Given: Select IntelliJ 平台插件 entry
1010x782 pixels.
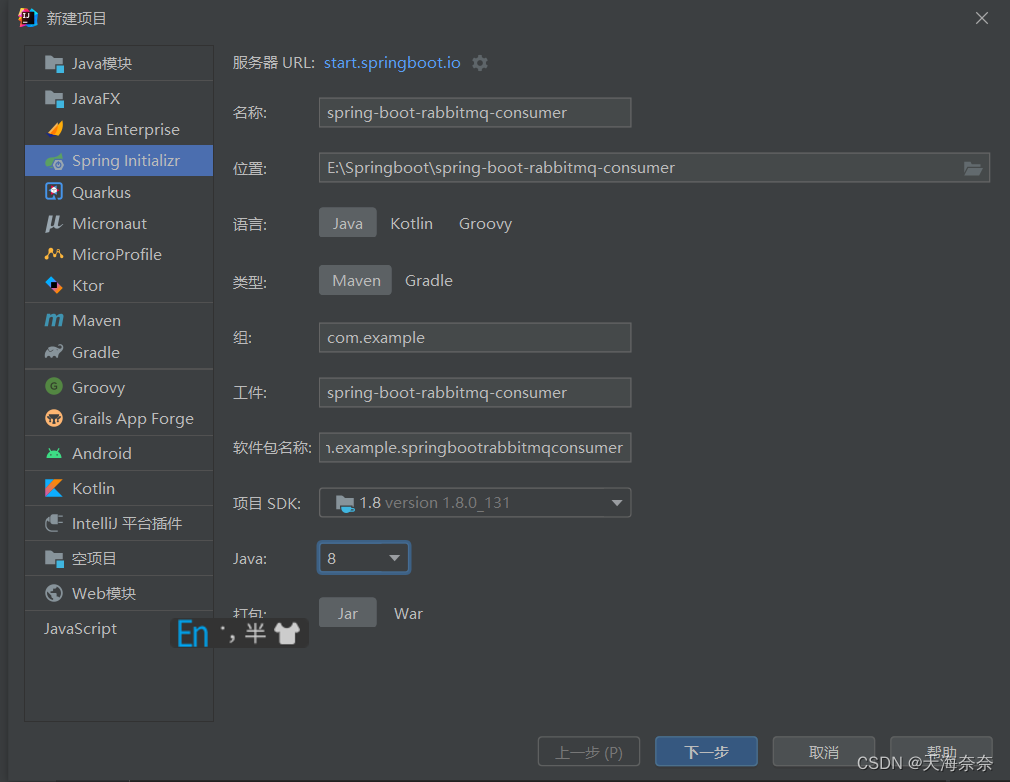Looking at the screenshot, I should tap(119, 523).
